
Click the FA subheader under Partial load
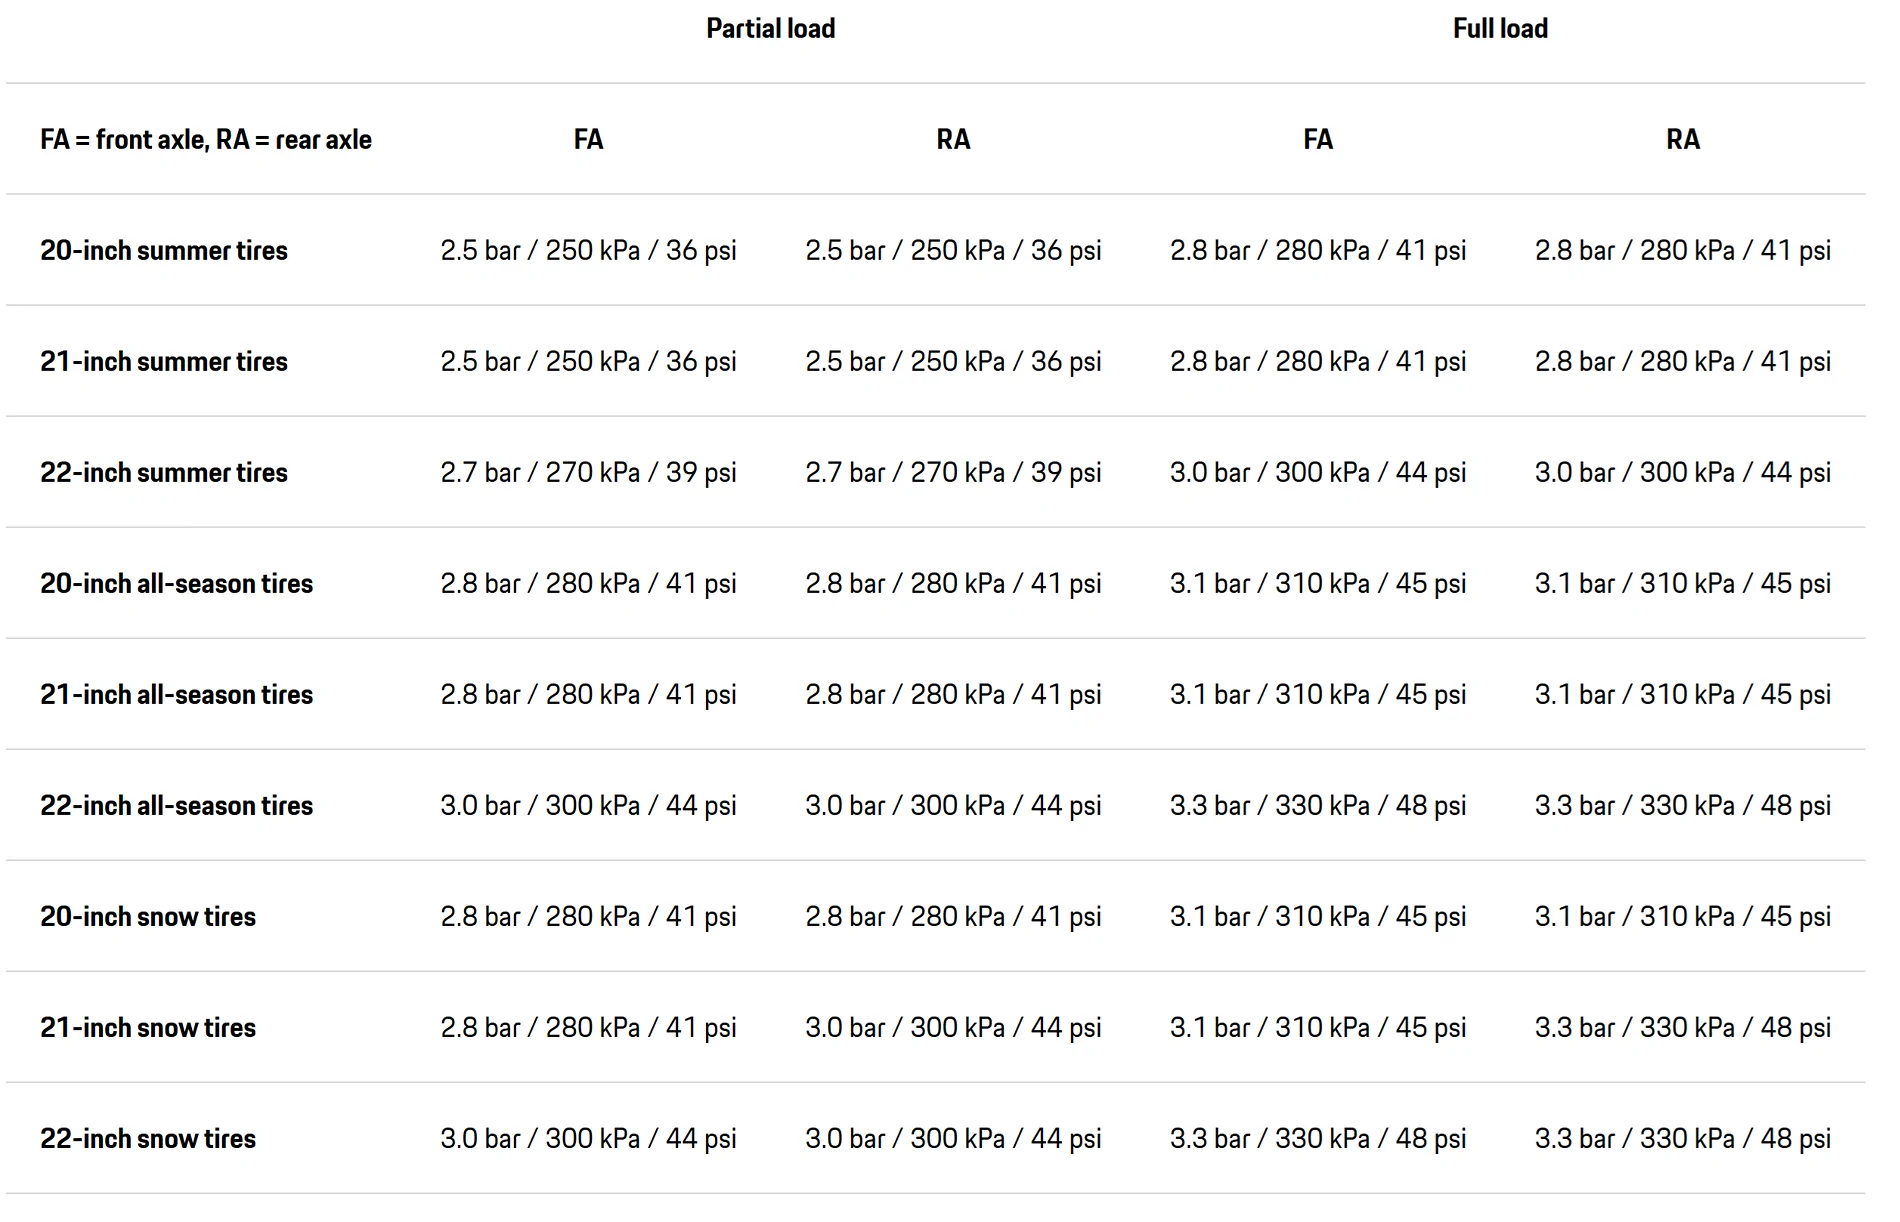[588, 140]
